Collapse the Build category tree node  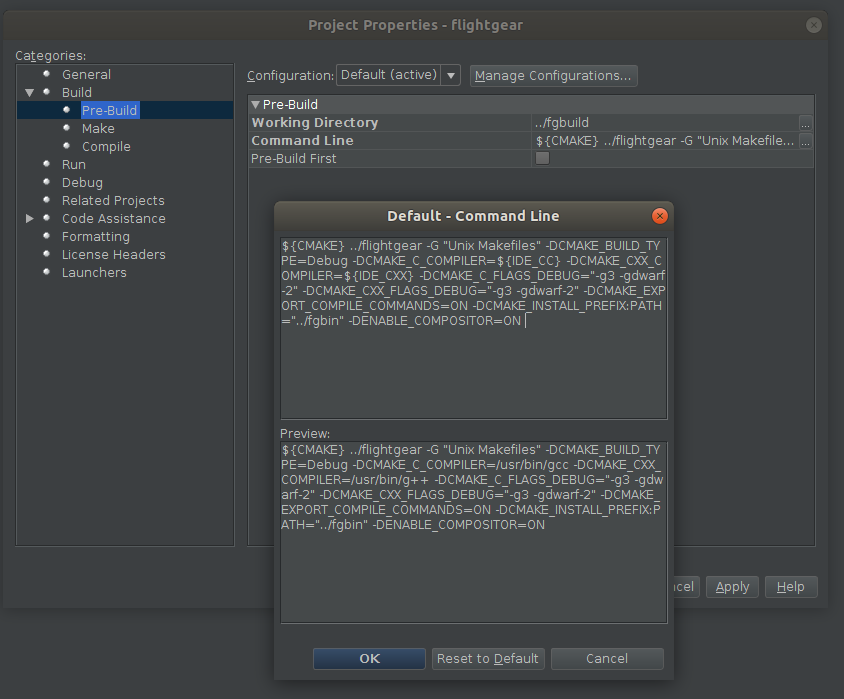pyautogui.click(x=30, y=93)
